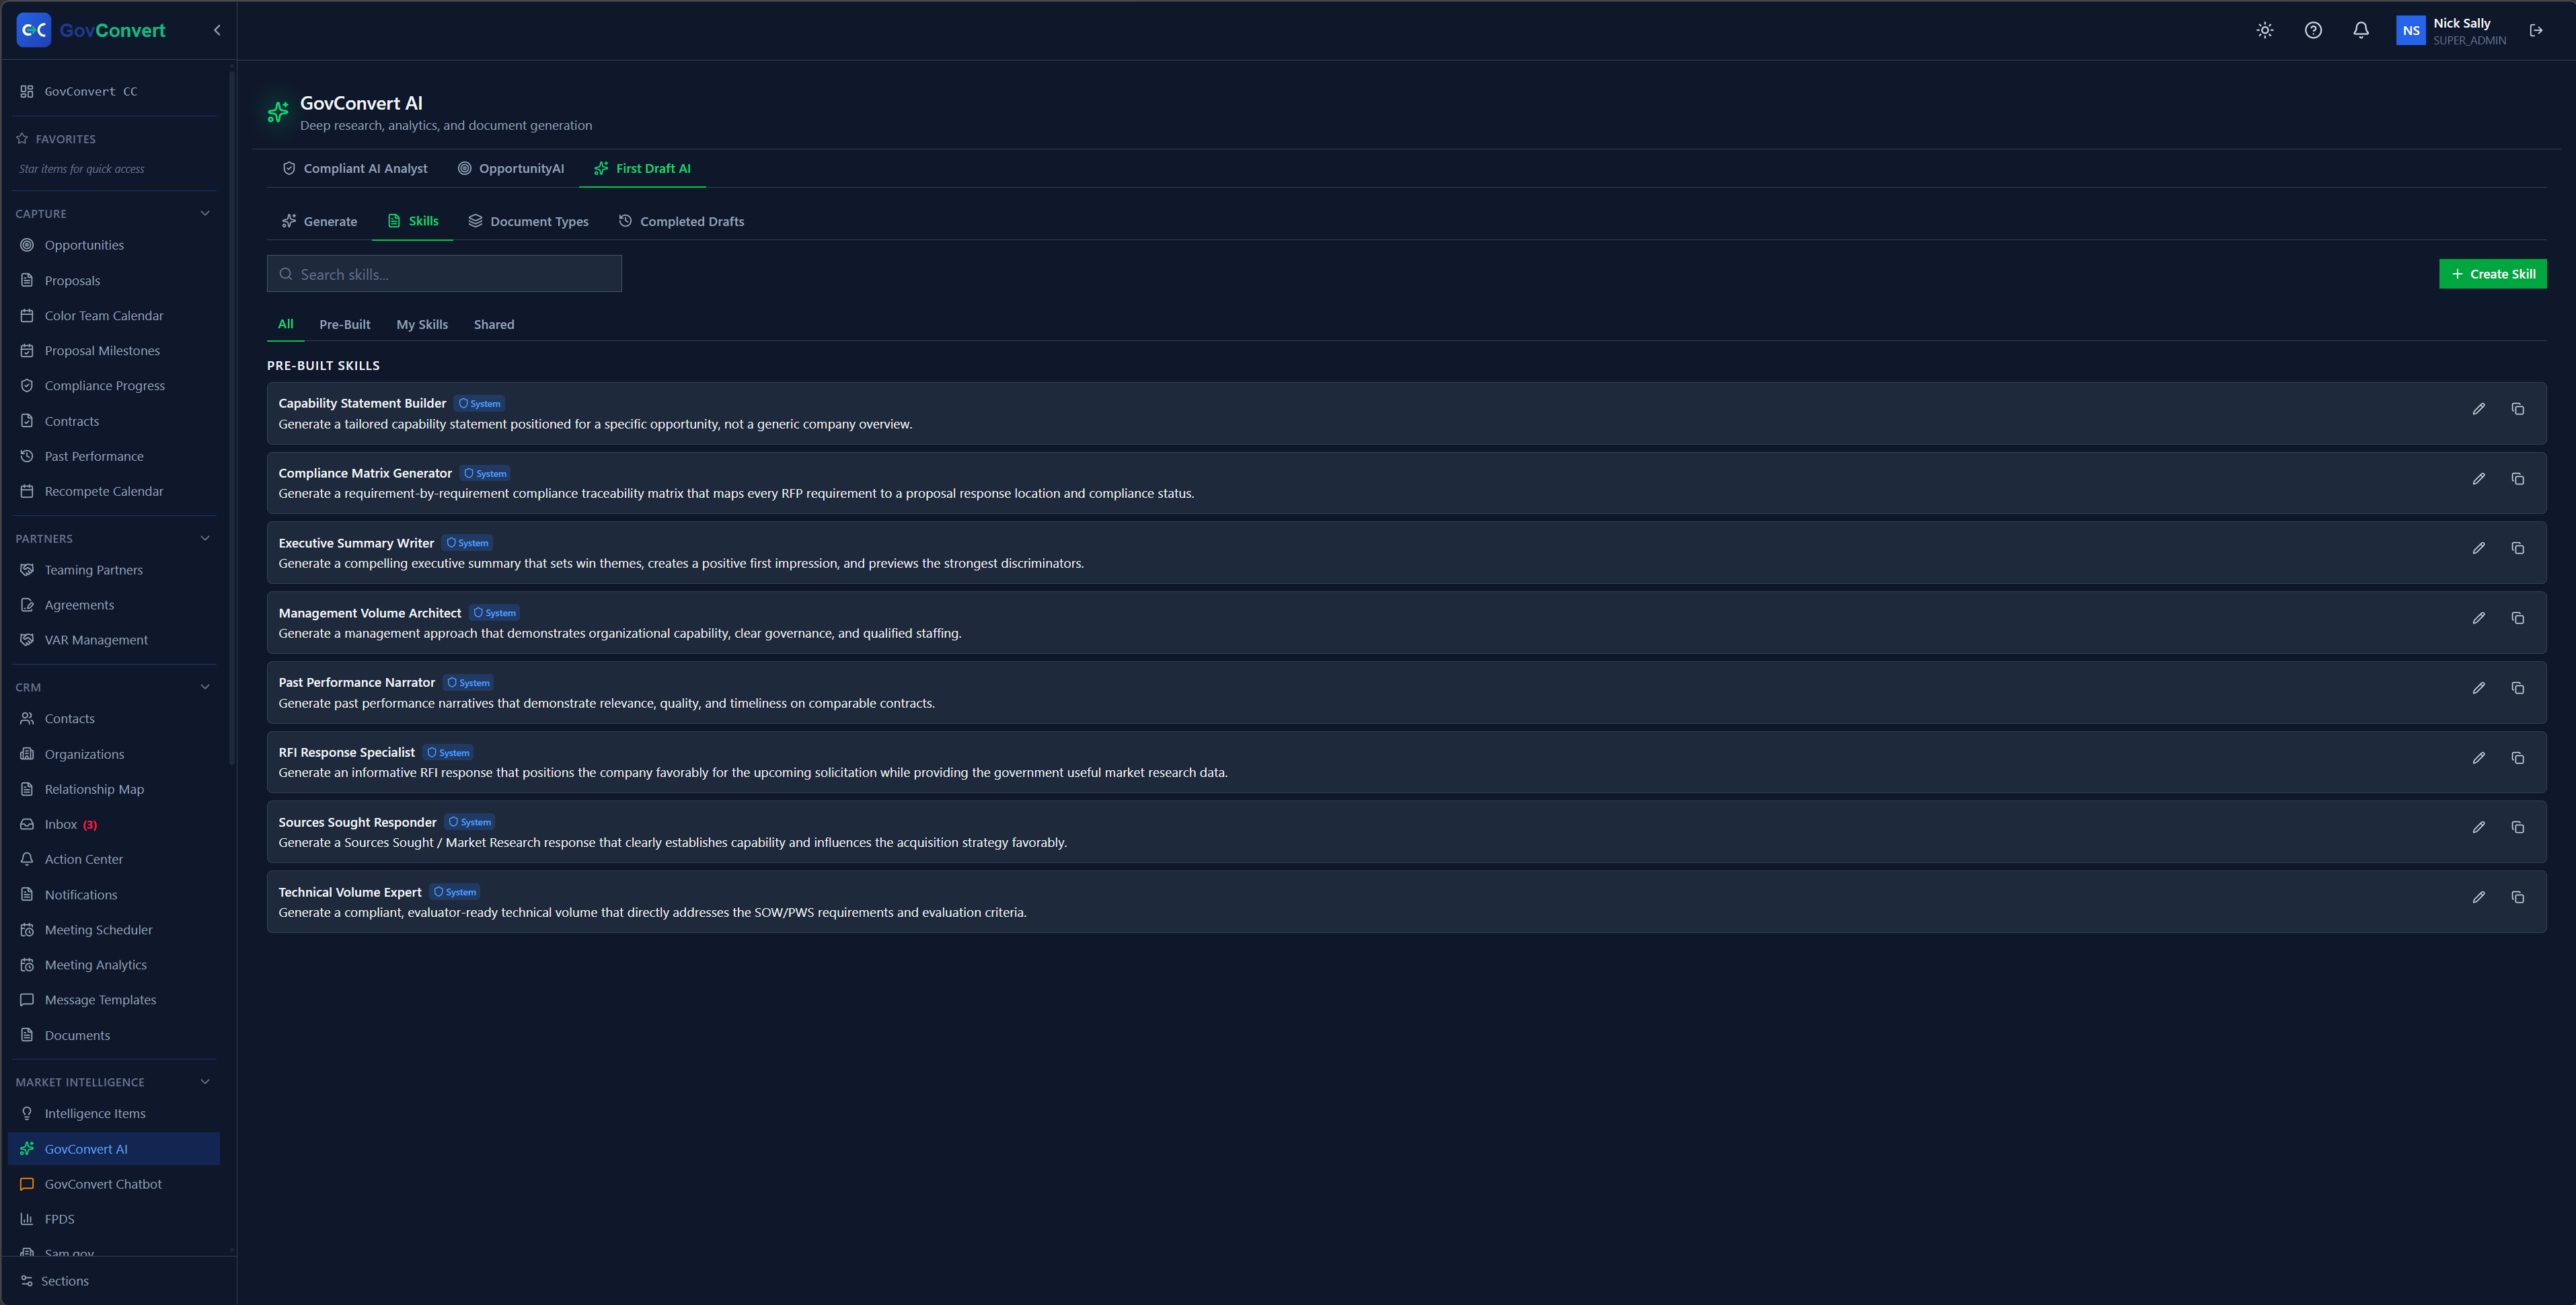
Task: Switch to the OpportunityAI tab
Action: click(511, 168)
